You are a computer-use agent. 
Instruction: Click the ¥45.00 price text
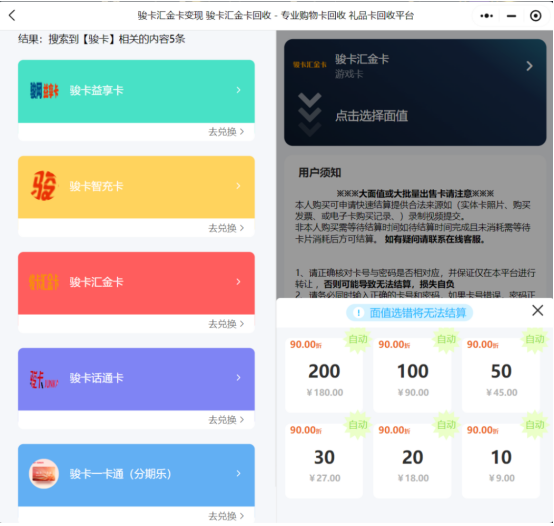pos(502,392)
